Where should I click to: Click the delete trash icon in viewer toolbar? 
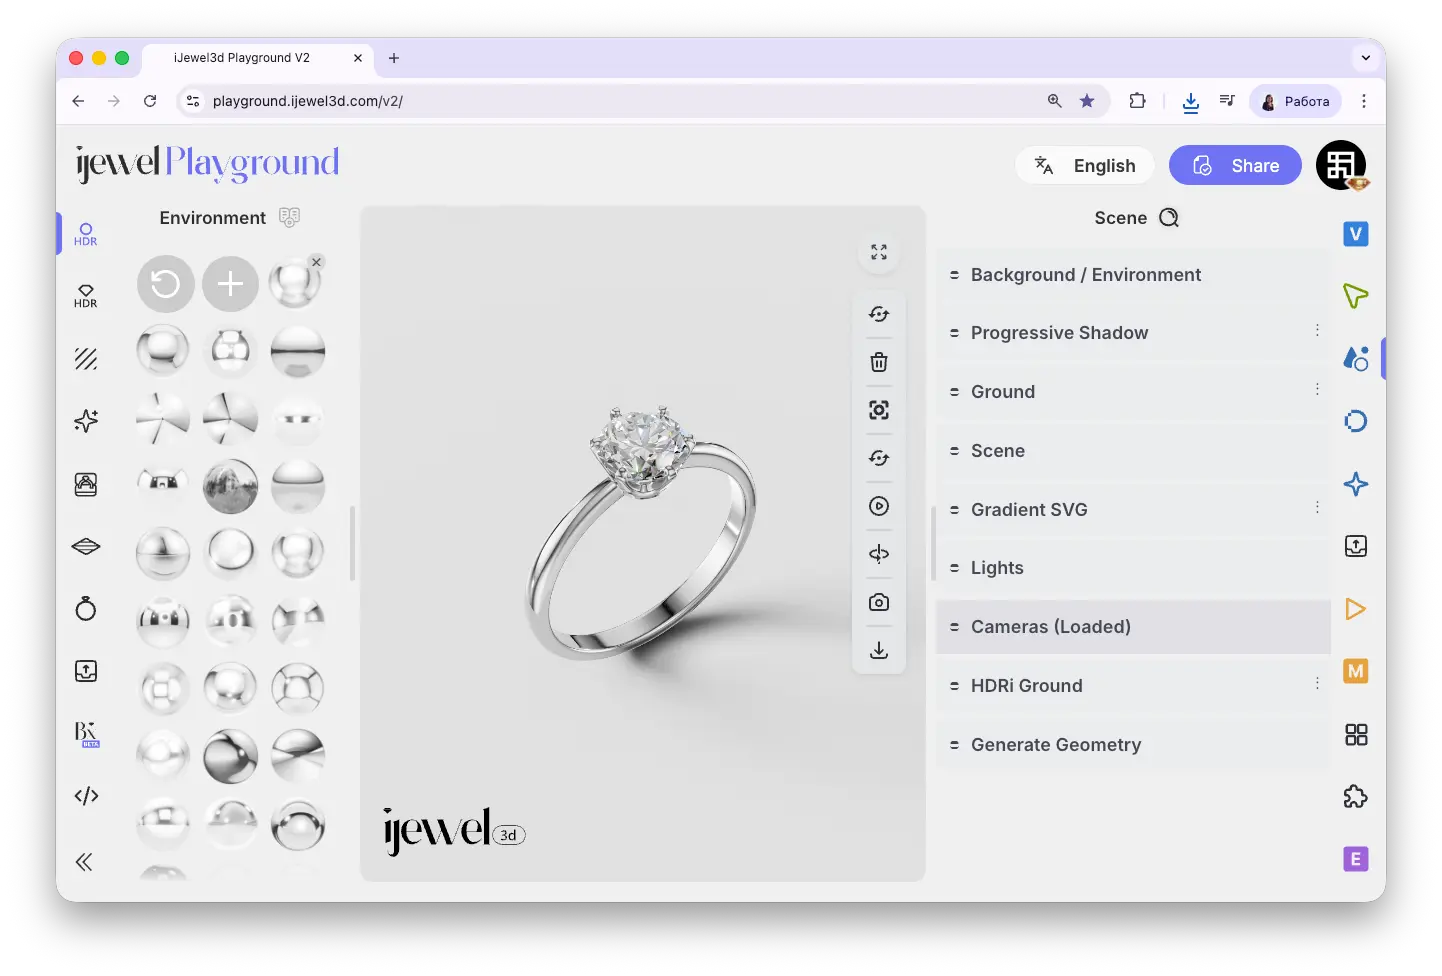(879, 362)
